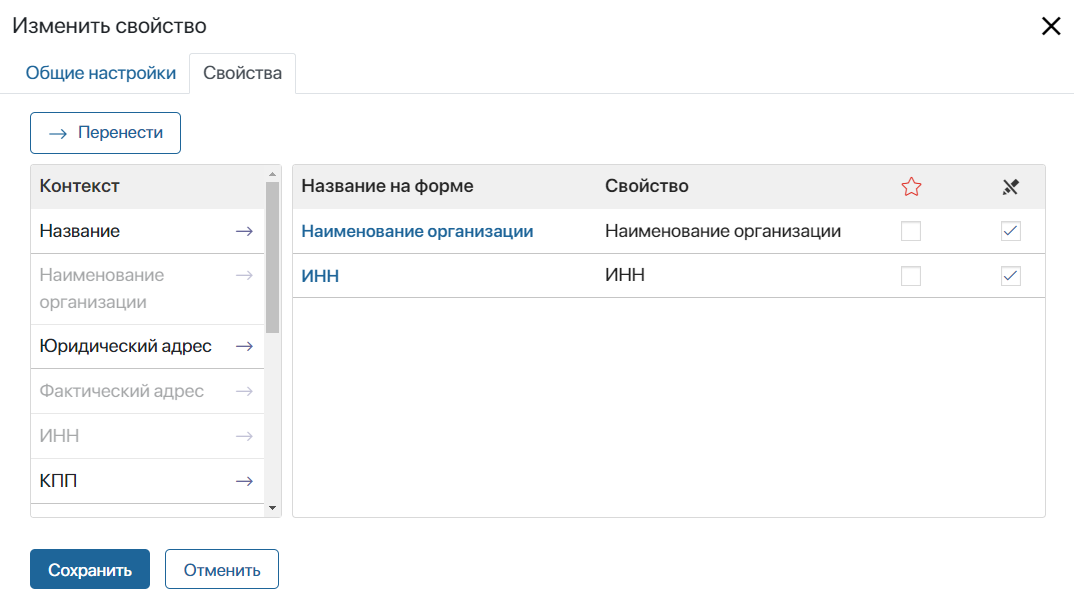Tick the star checkbox for Наименование организации
Image resolution: width=1074 pixels, height=596 pixels.
pos(911,231)
